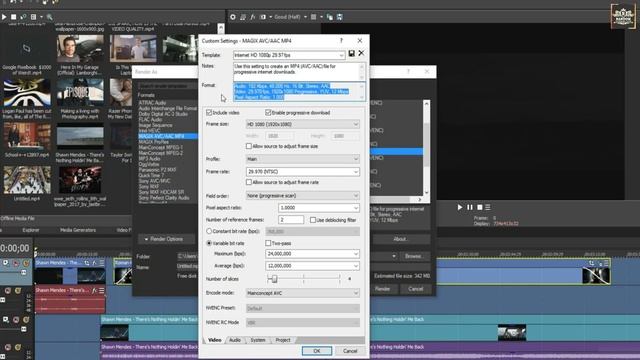Open the preview transport menu icon
640x360 pixels.
pos(488,207)
